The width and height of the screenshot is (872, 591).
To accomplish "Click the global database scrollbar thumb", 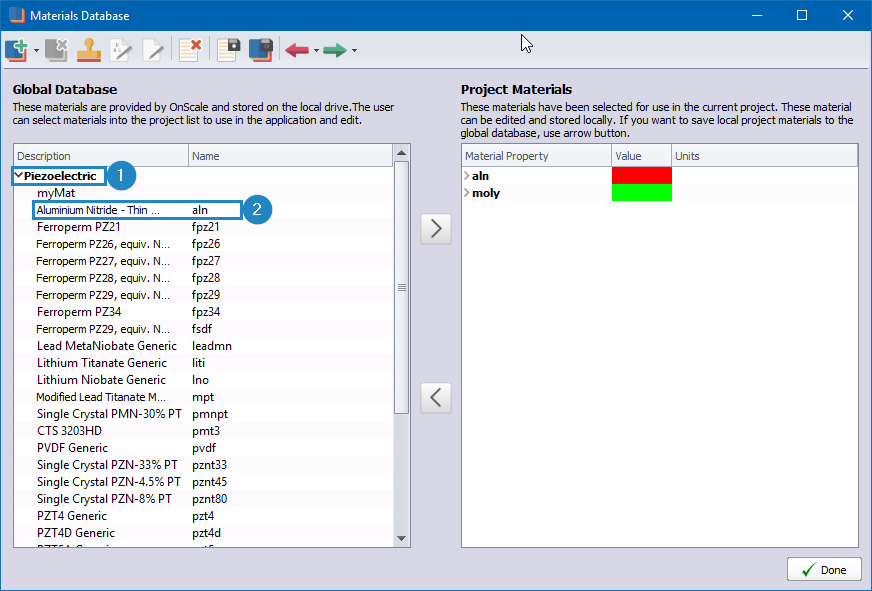I will [402, 287].
